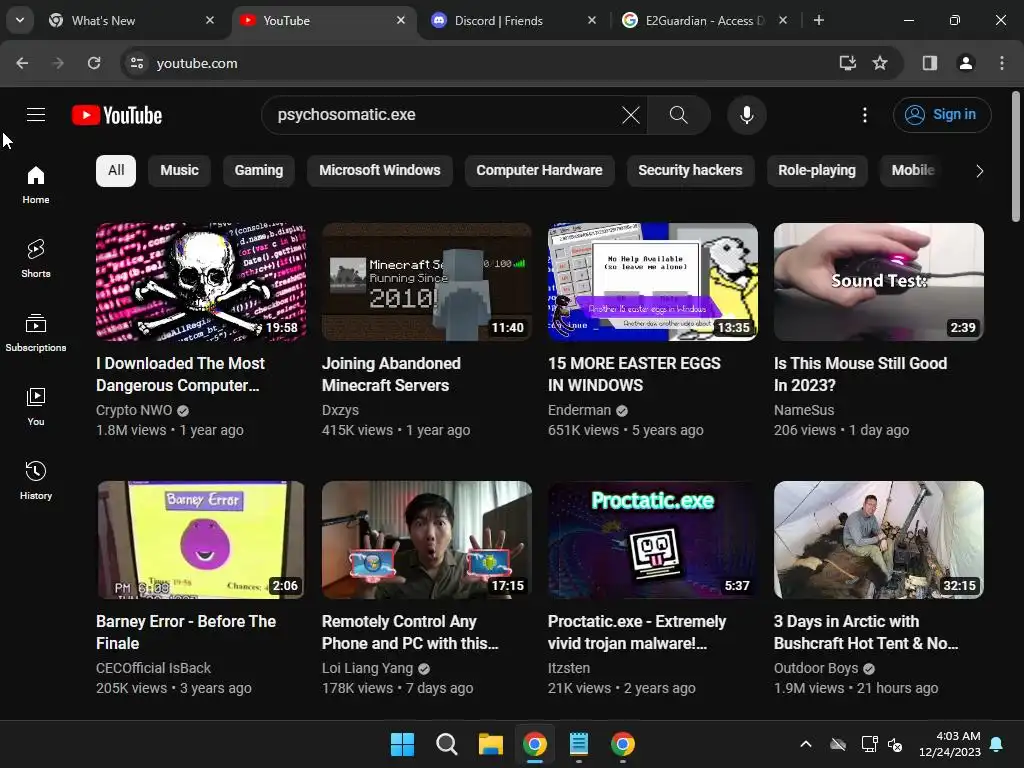Clear the search box with the X icon

tap(631, 115)
